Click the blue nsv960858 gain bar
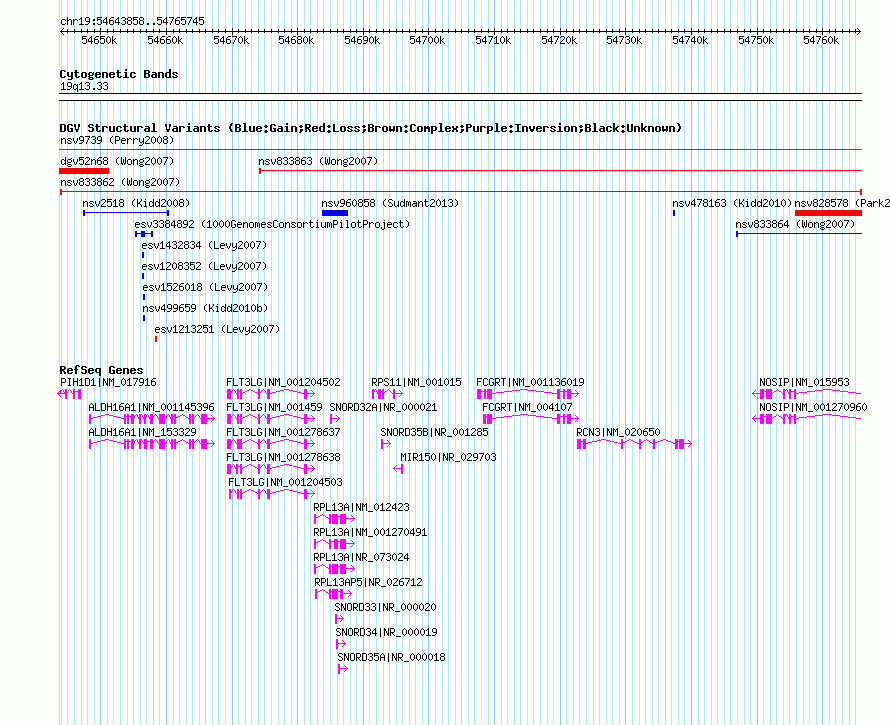Viewport: 890px width, 725px height. click(x=335, y=213)
